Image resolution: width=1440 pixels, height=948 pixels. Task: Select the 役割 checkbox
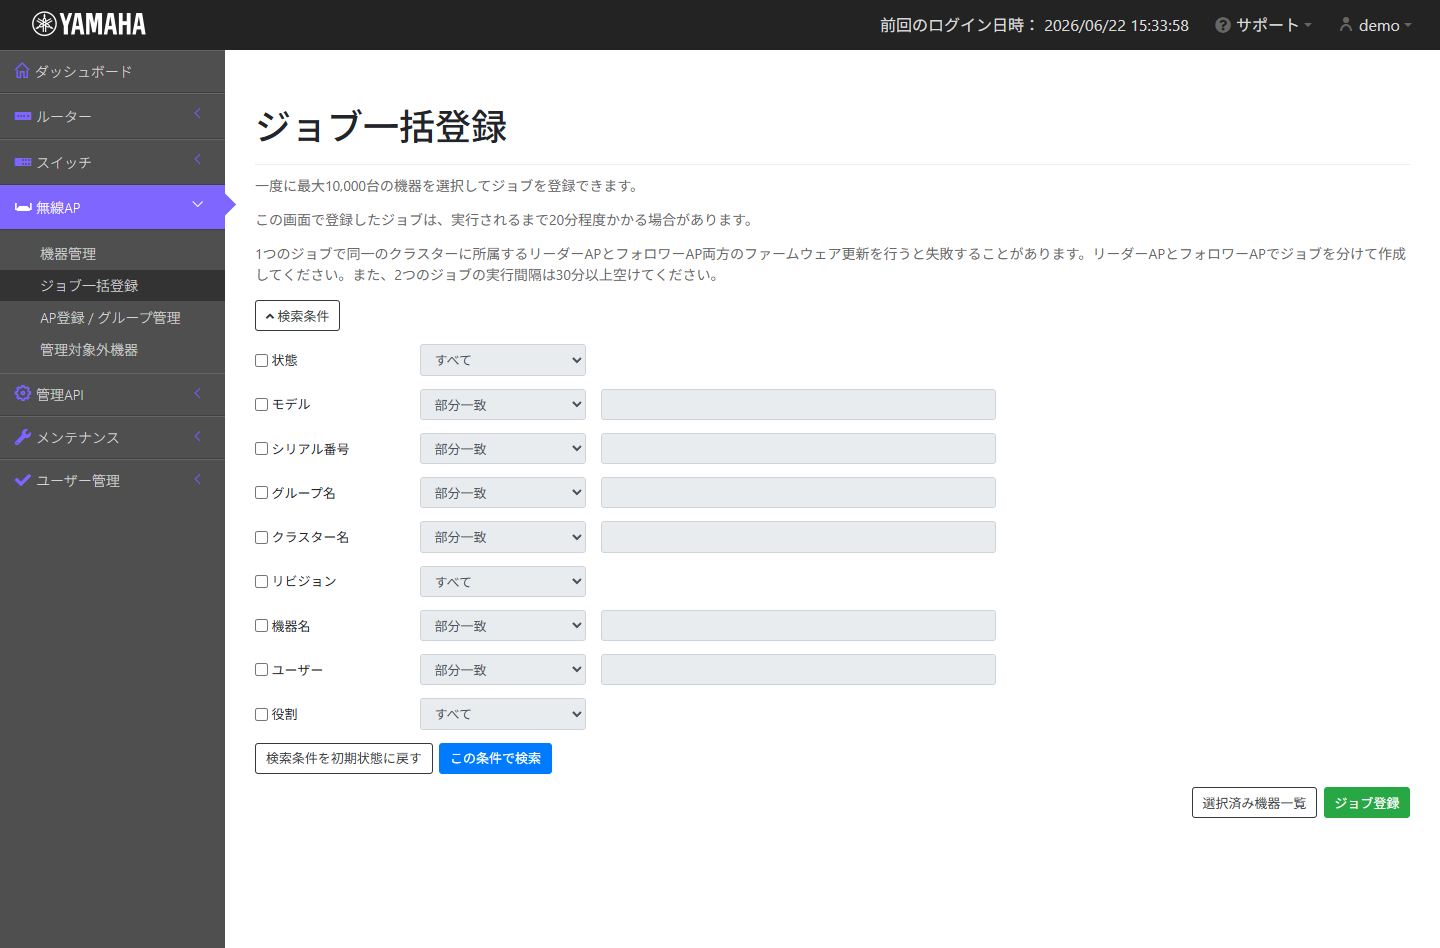point(261,714)
